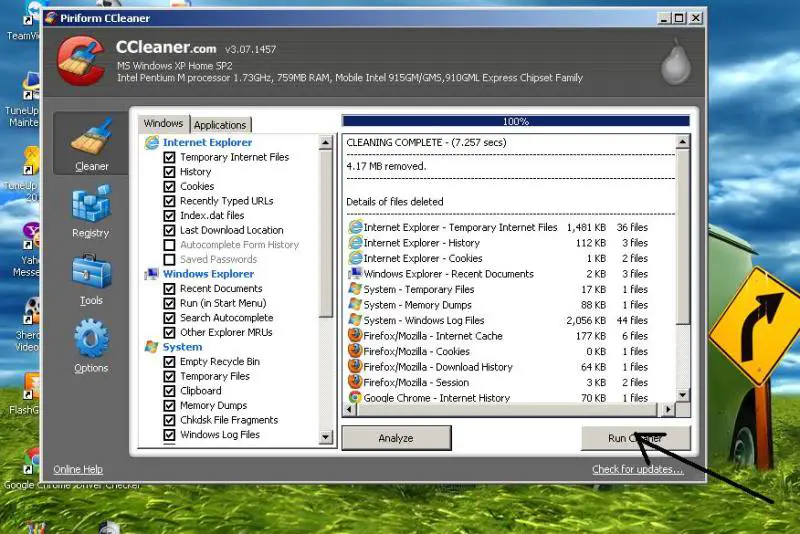
Task: Enable Autocomplete Form History checkbox
Action: click(169, 245)
